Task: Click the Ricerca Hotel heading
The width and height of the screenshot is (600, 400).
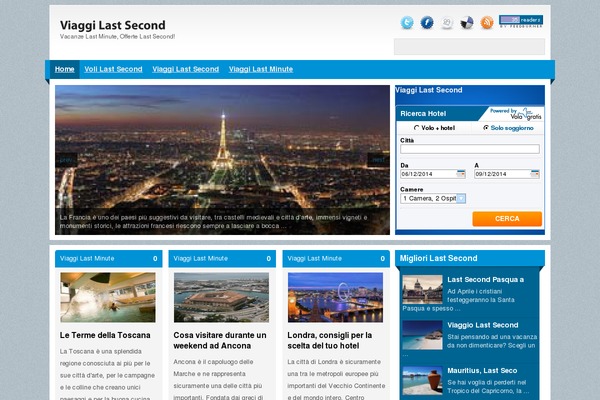Action: pyautogui.click(x=423, y=114)
